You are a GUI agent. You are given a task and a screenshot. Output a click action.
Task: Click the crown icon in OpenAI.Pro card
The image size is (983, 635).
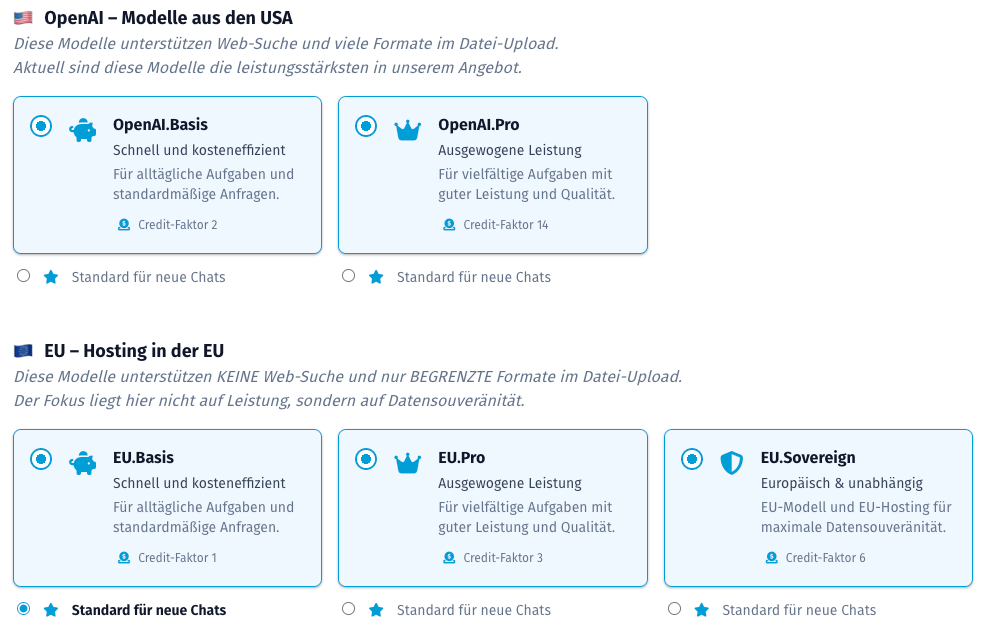tap(407, 130)
